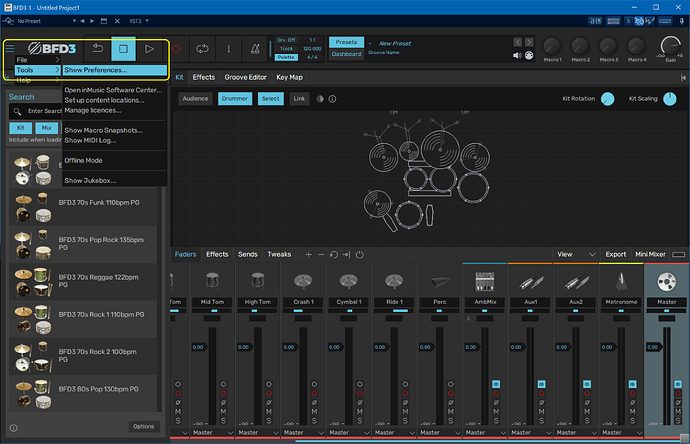690x444 pixels.
Task: Choose Show Preferences... menu item
Action: click(x=114, y=70)
